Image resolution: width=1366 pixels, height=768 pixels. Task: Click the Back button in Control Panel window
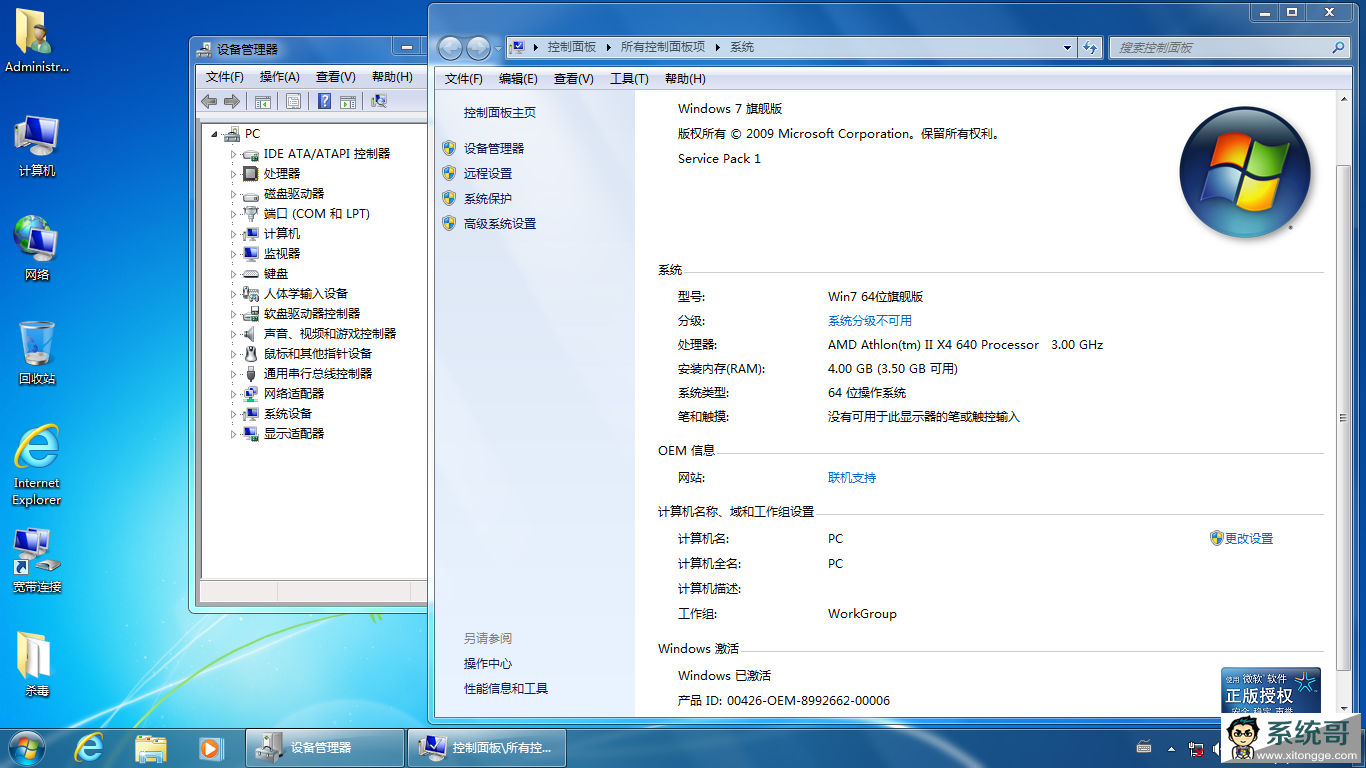pyautogui.click(x=450, y=47)
